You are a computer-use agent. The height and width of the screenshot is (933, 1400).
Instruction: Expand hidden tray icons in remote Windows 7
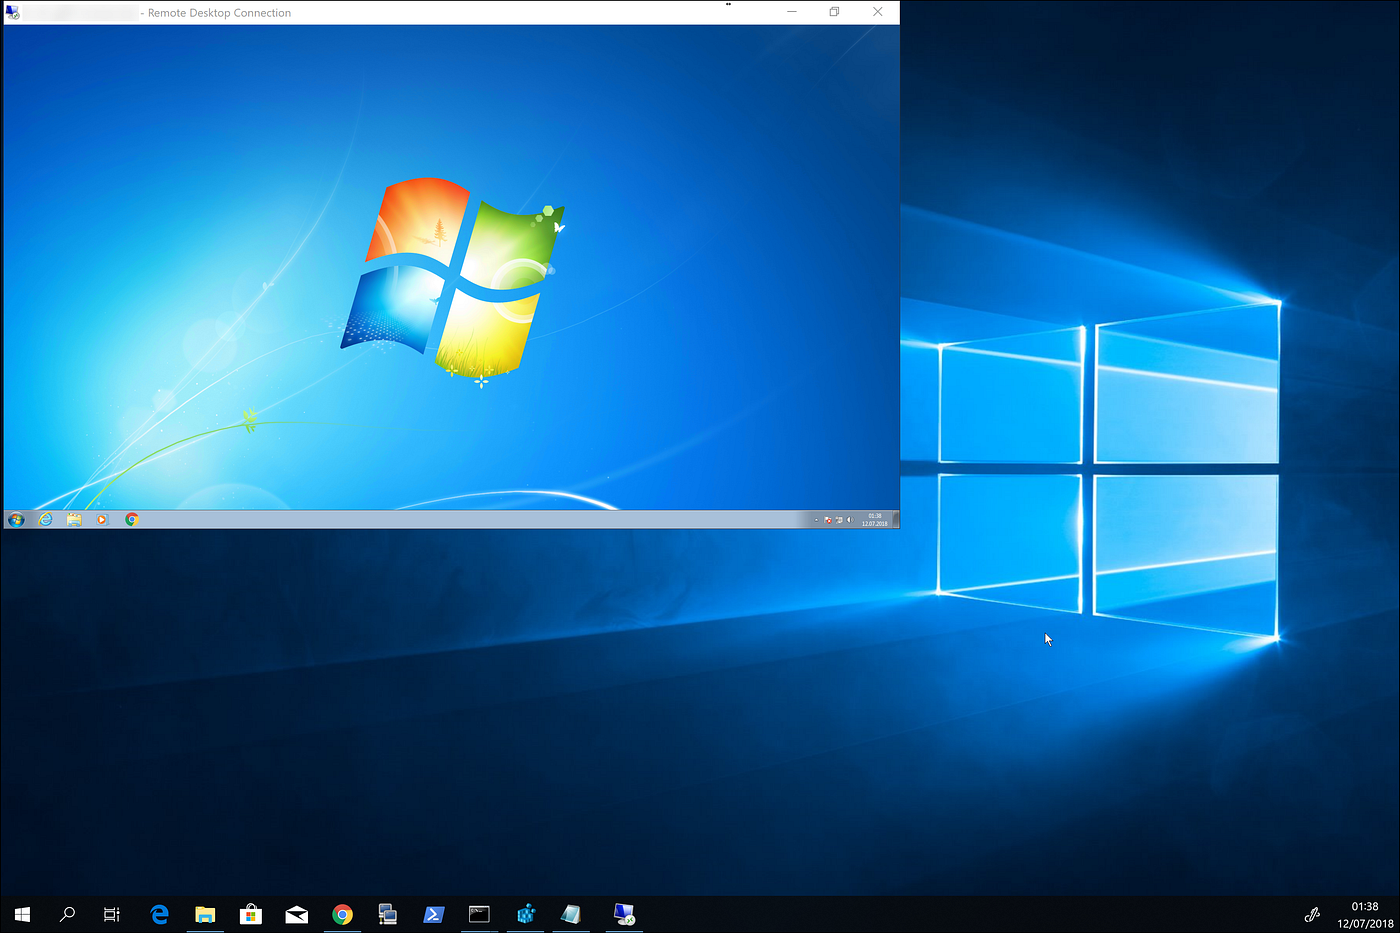[816, 520]
